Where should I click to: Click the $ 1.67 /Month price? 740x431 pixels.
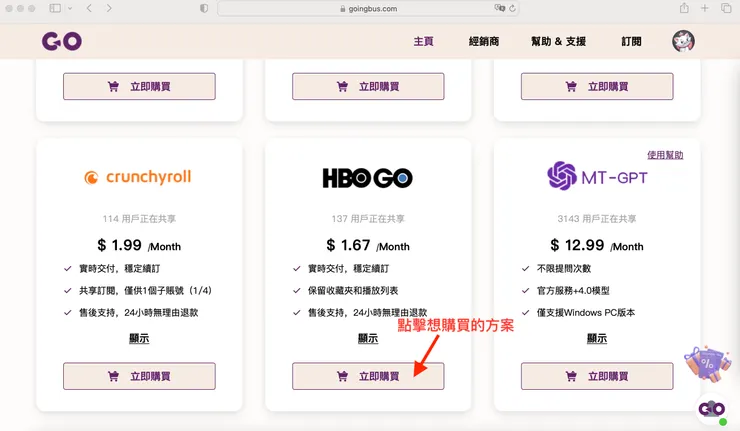point(368,245)
